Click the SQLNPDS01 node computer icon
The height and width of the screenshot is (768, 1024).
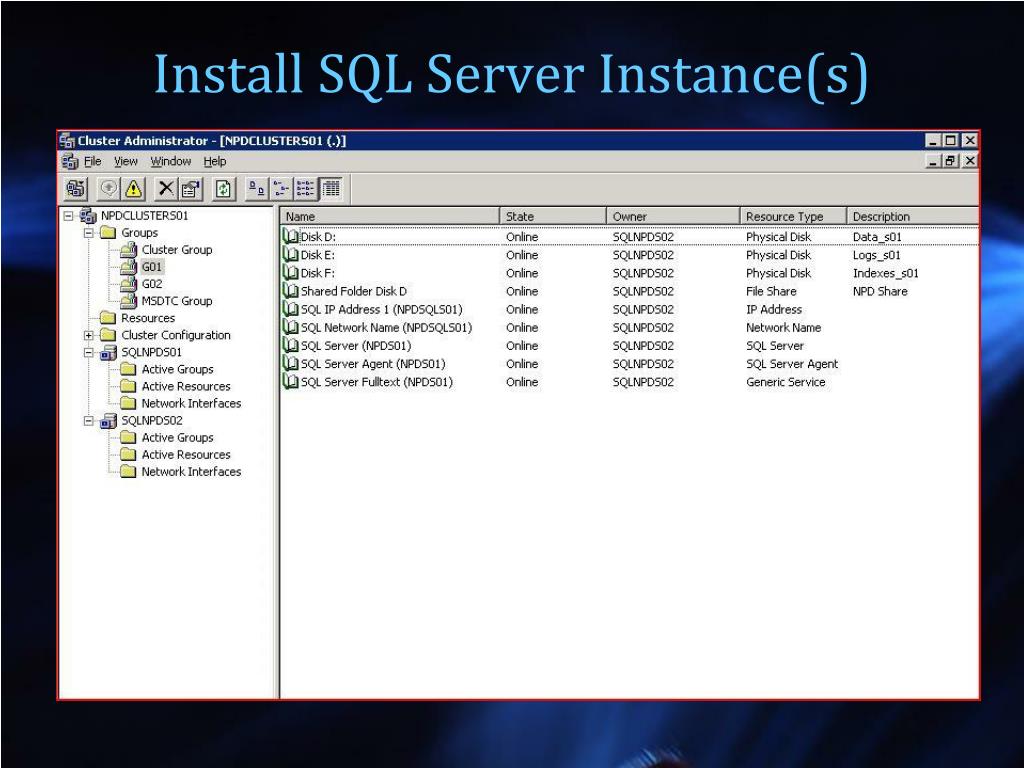[x=108, y=353]
